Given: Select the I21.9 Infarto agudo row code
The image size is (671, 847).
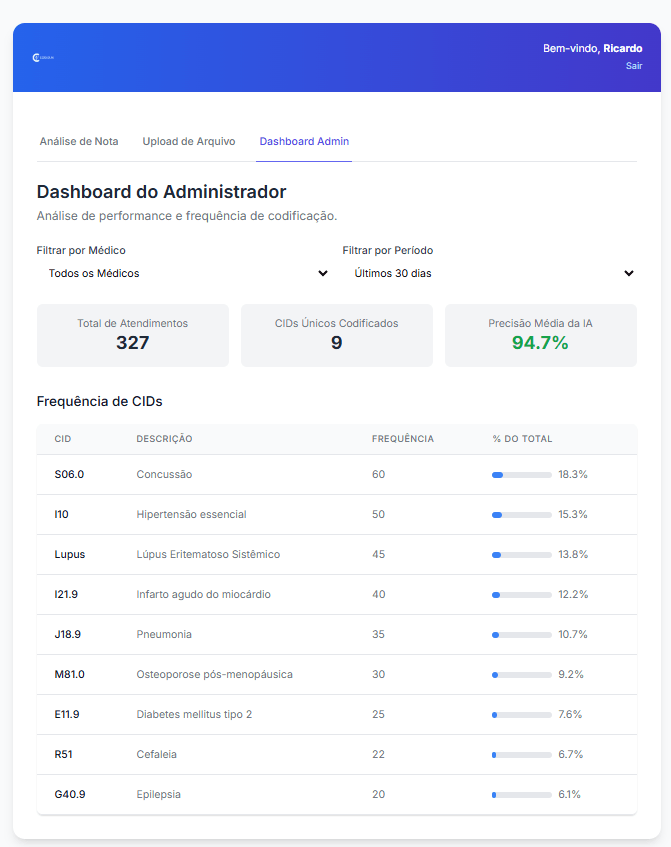Looking at the screenshot, I should [66, 594].
